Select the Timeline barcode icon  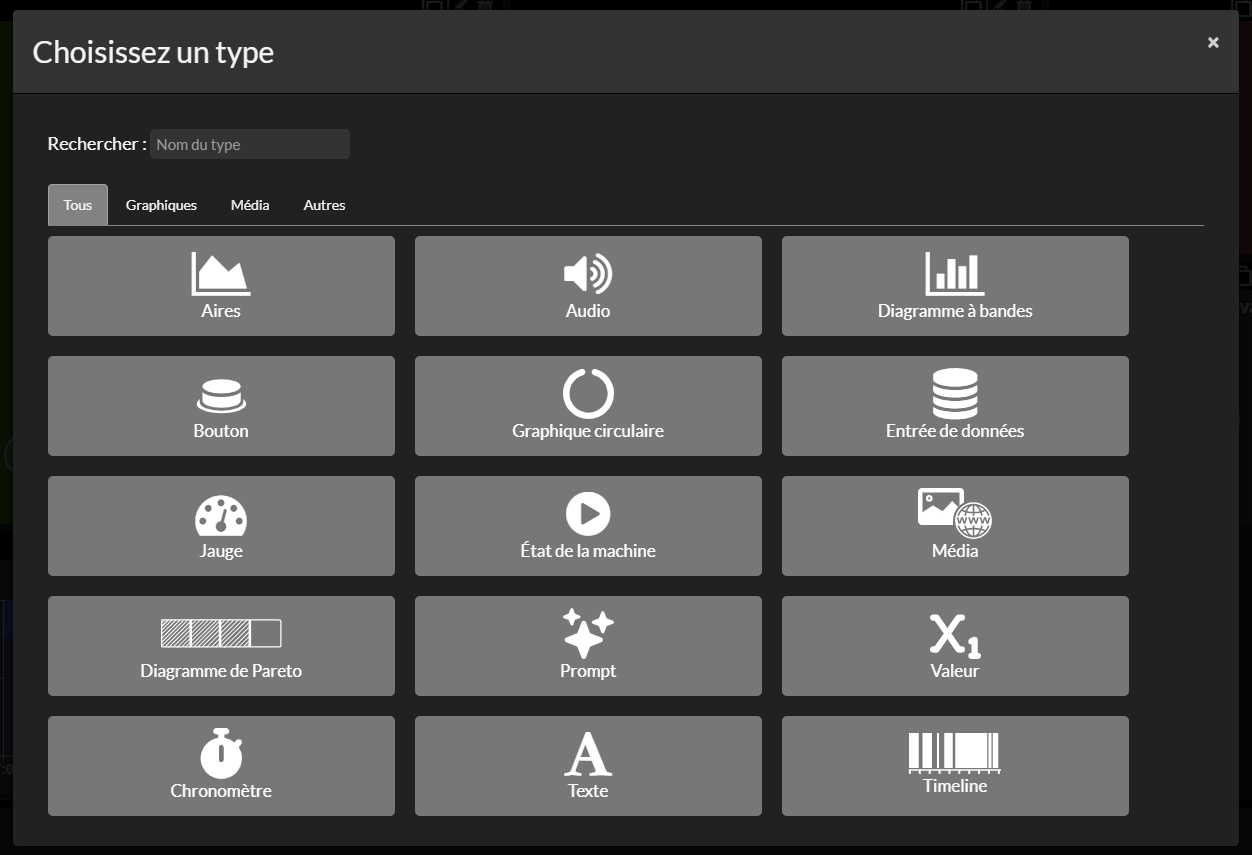click(955, 752)
